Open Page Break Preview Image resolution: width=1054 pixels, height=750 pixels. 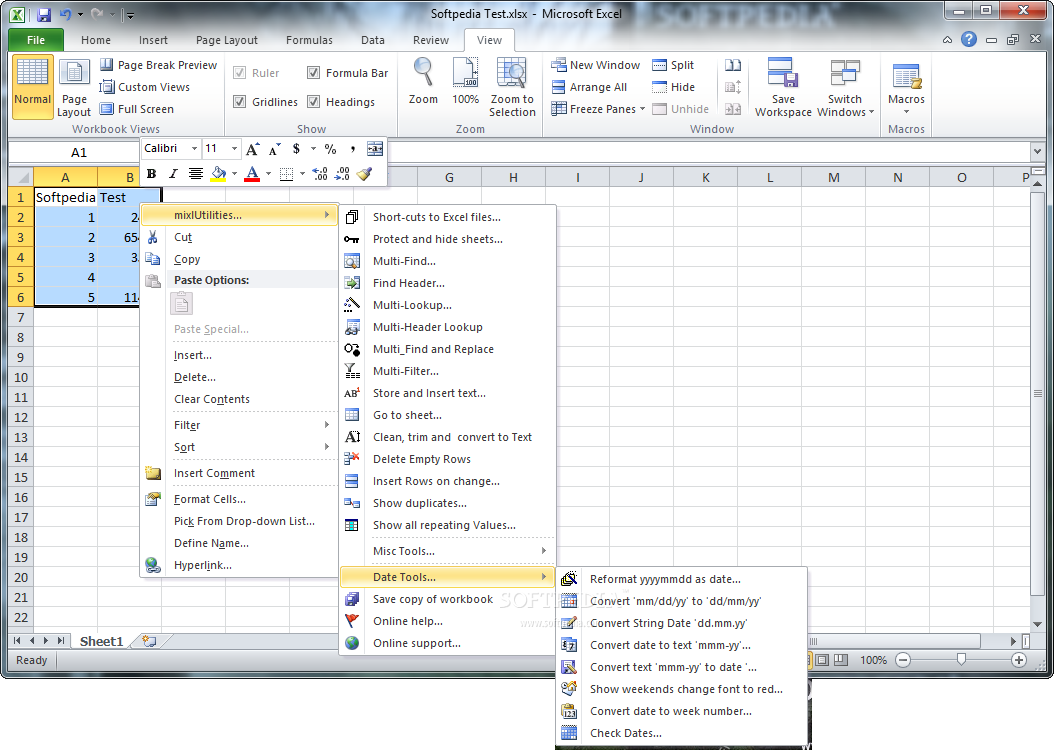(x=159, y=65)
